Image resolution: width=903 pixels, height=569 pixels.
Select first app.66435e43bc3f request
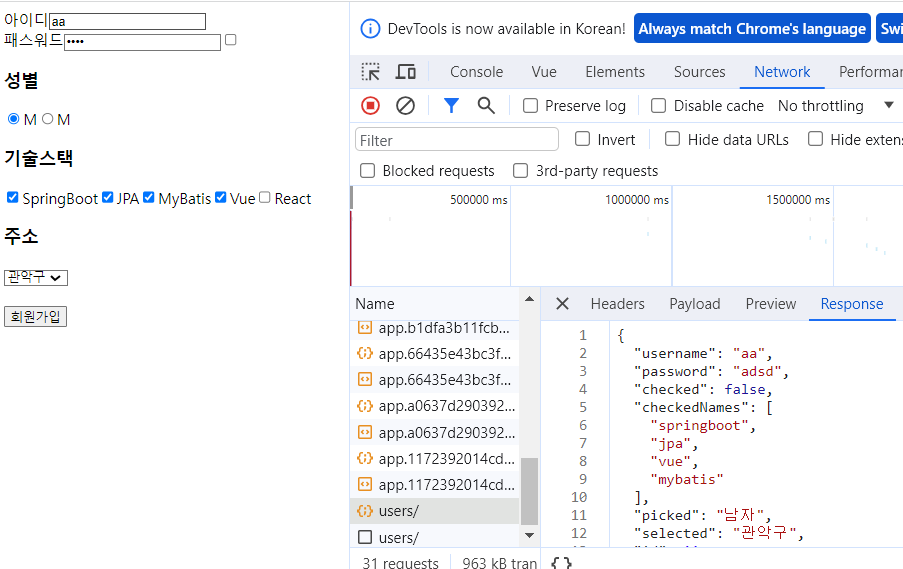[434, 354]
